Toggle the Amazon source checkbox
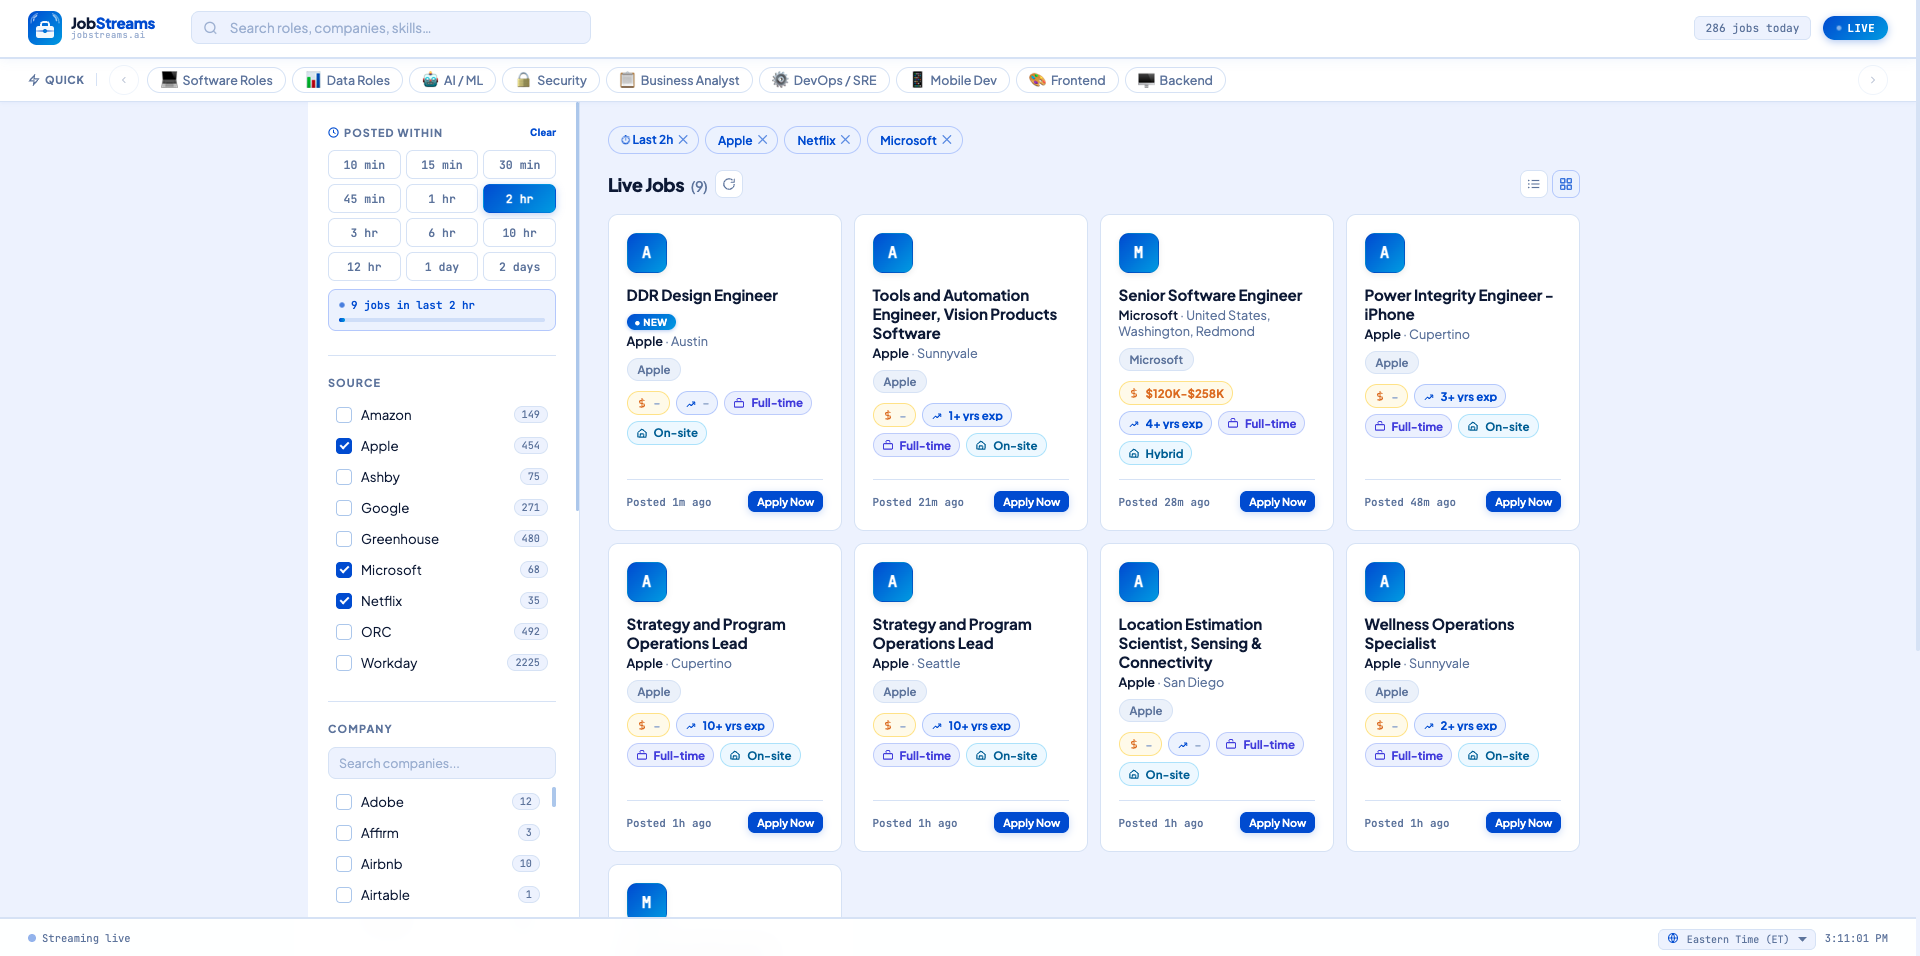Viewport: 1920px width, 956px height. click(x=344, y=415)
